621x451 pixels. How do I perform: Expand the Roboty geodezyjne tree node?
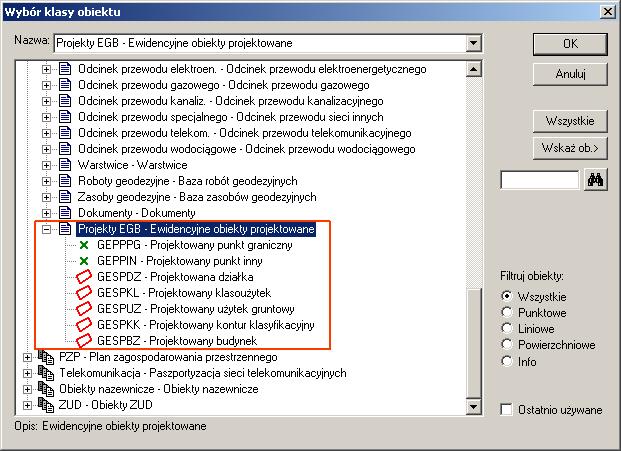[x=46, y=181]
